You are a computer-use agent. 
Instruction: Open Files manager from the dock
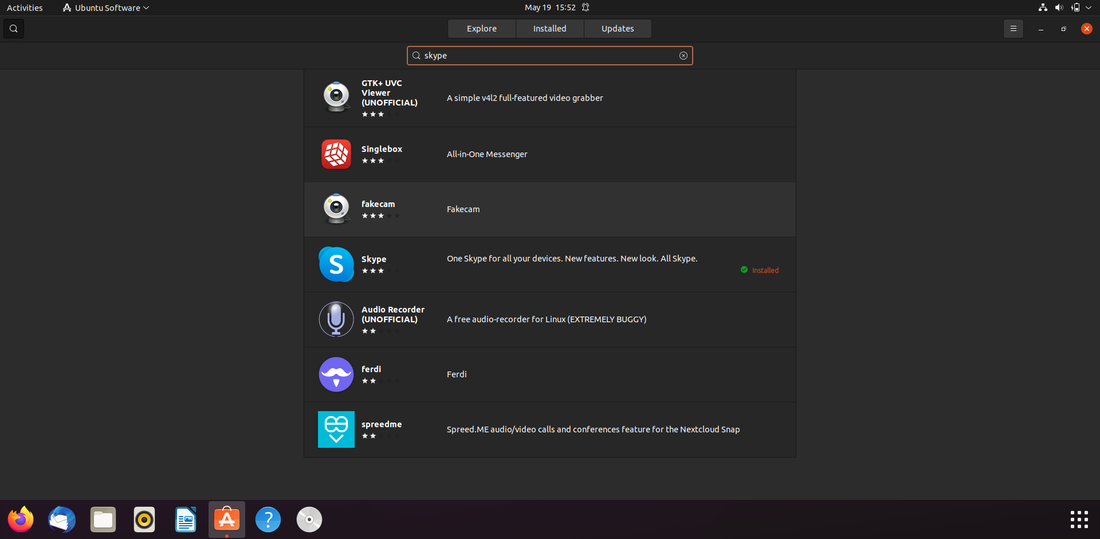click(x=103, y=519)
